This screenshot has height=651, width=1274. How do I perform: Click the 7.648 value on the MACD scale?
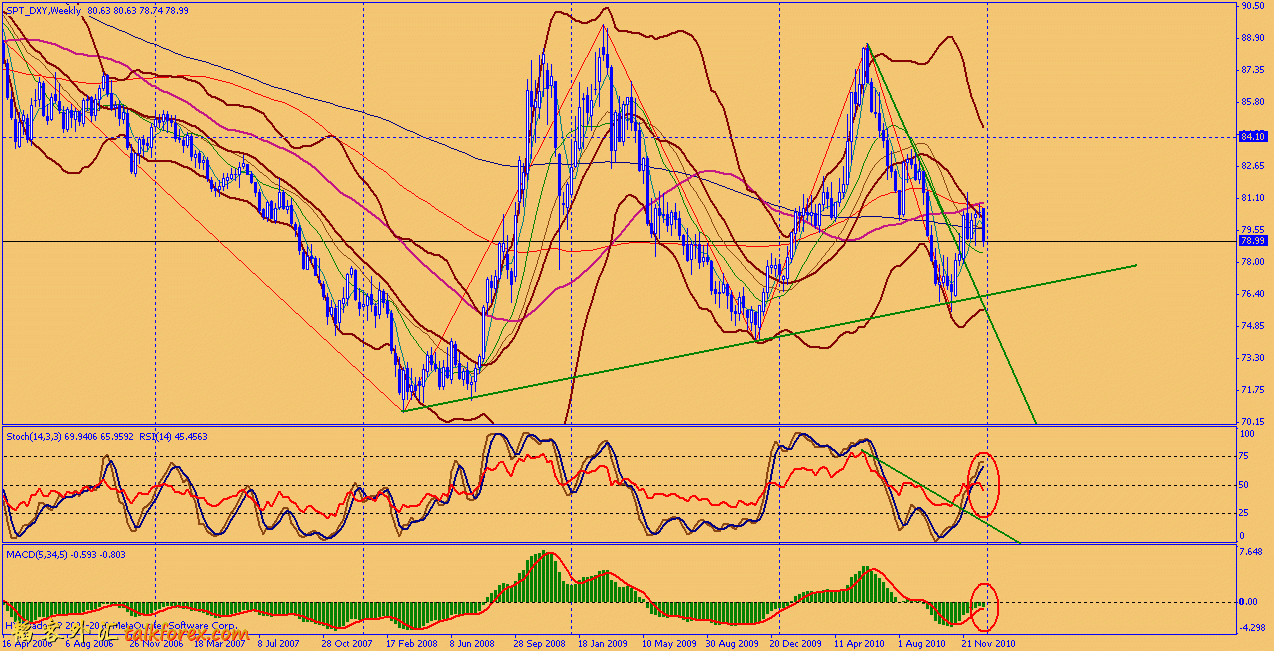(x=1249, y=553)
